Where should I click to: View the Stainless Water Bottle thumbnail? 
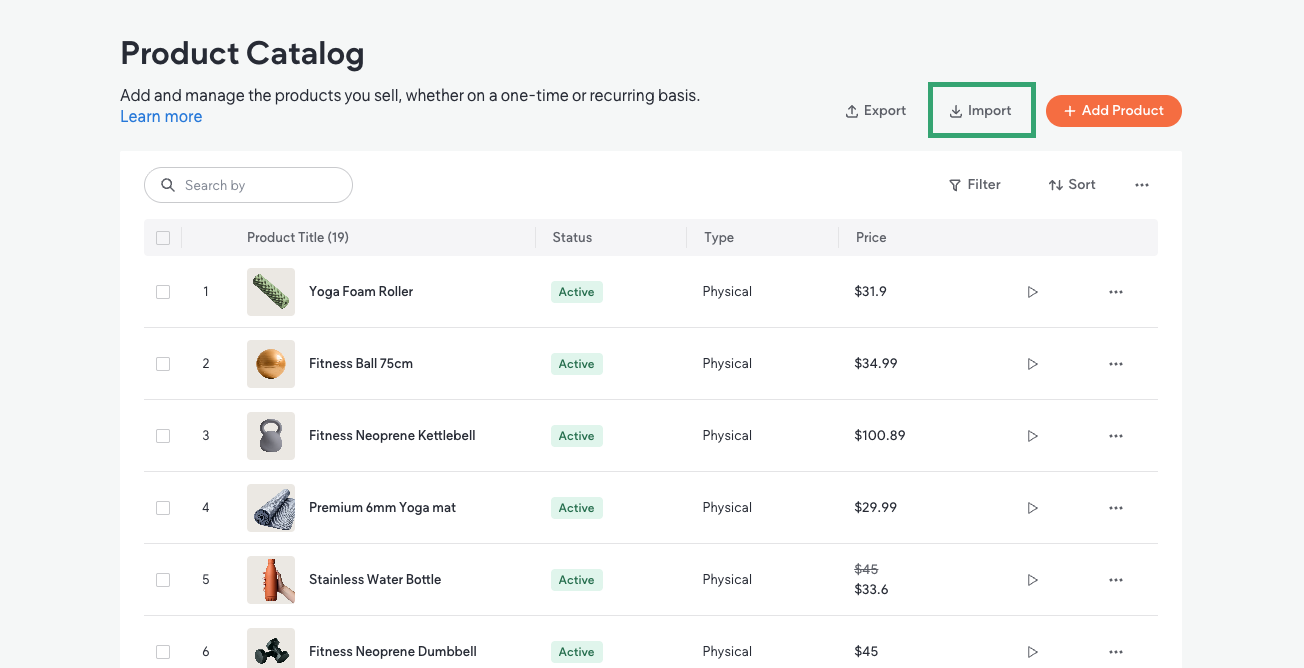[x=271, y=579]
